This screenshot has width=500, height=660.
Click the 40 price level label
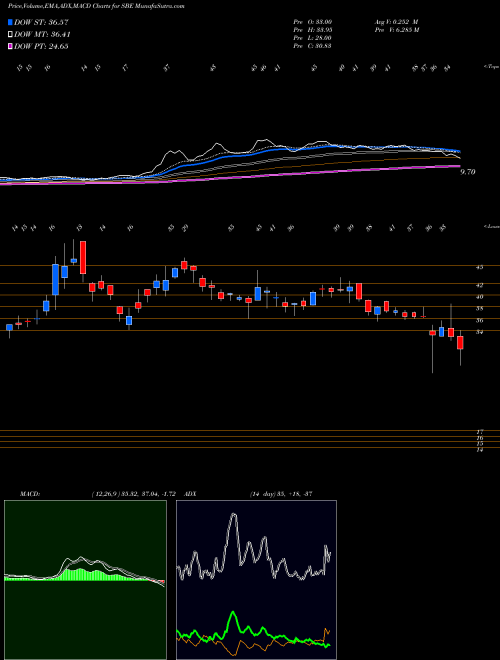480,297
